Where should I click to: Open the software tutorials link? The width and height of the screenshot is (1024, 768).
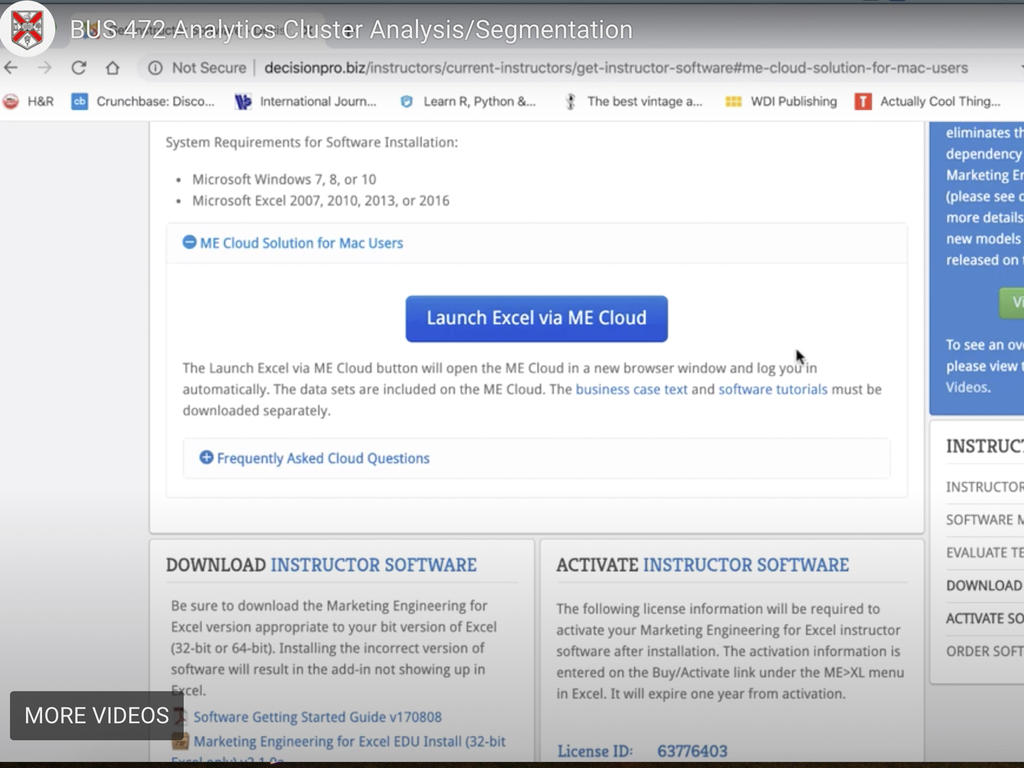[773, 389]
